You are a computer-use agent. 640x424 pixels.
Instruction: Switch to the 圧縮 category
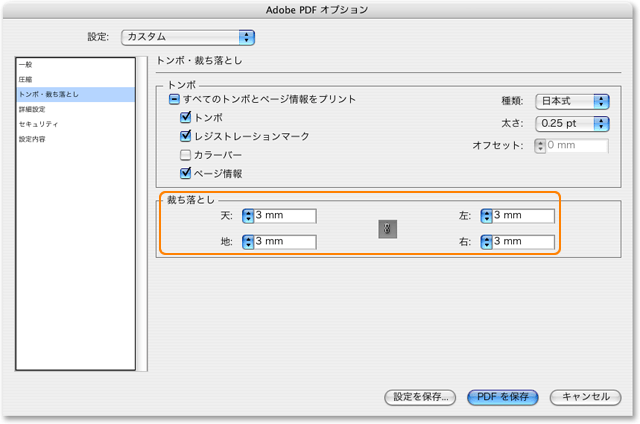pos(25,79)
